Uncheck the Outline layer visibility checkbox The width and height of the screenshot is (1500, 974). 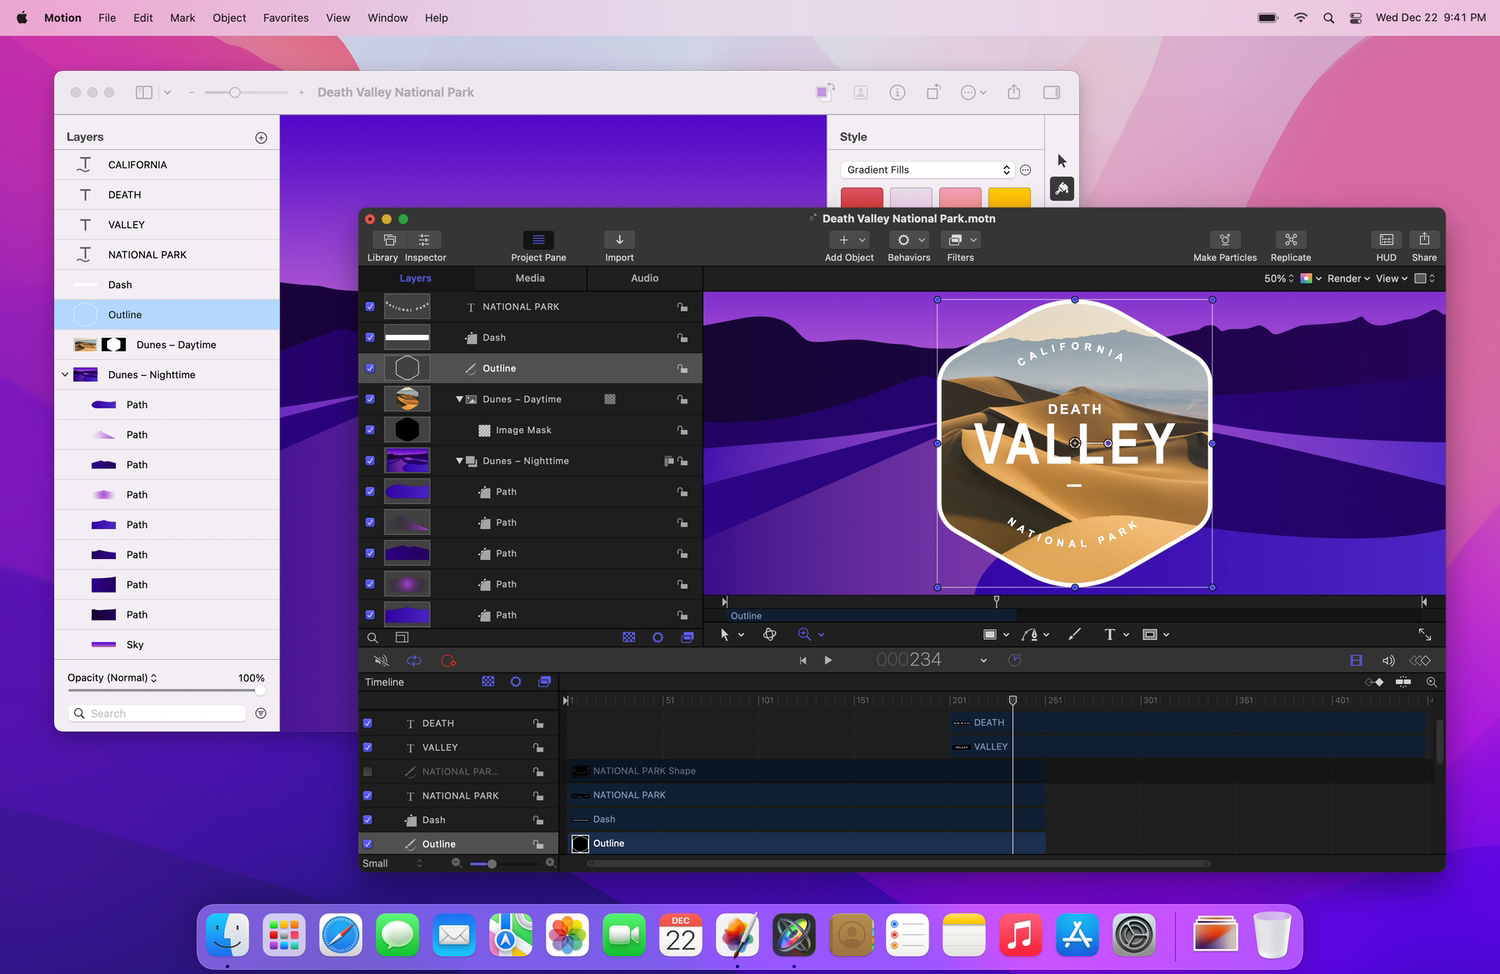pyautogui.click(x=370, y=368)
